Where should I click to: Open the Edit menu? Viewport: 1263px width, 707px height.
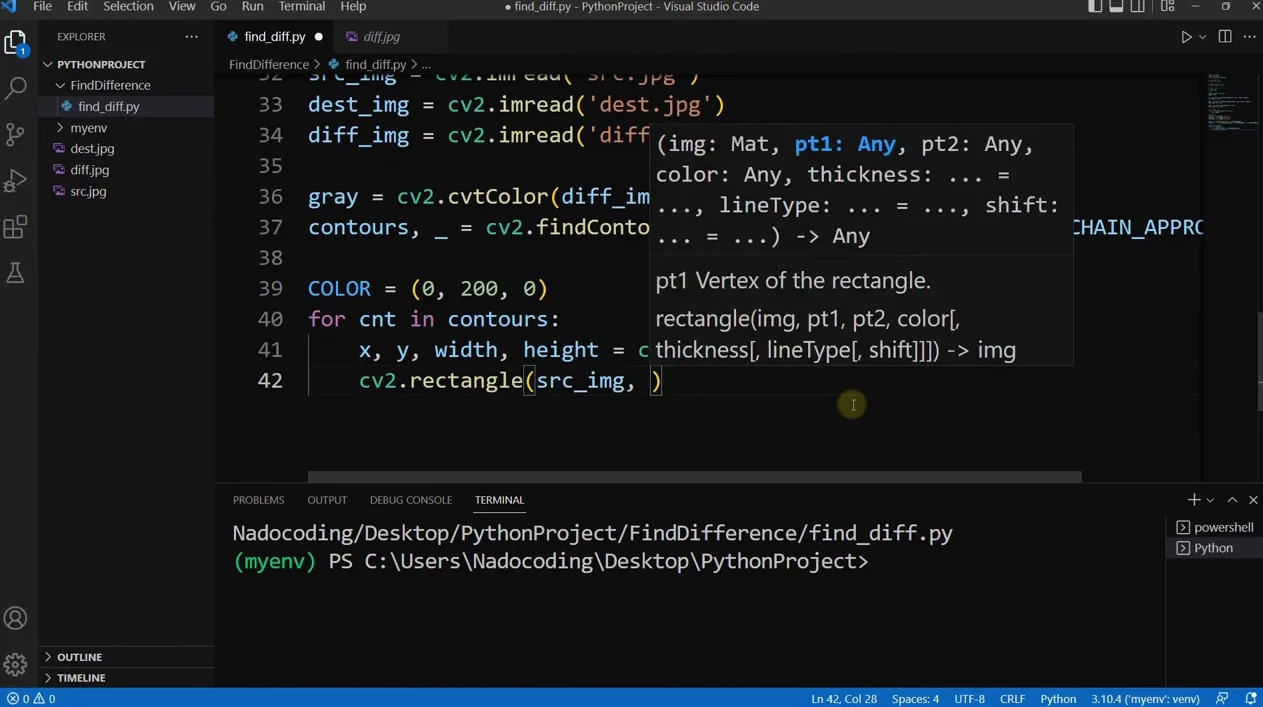pos(77,7)
